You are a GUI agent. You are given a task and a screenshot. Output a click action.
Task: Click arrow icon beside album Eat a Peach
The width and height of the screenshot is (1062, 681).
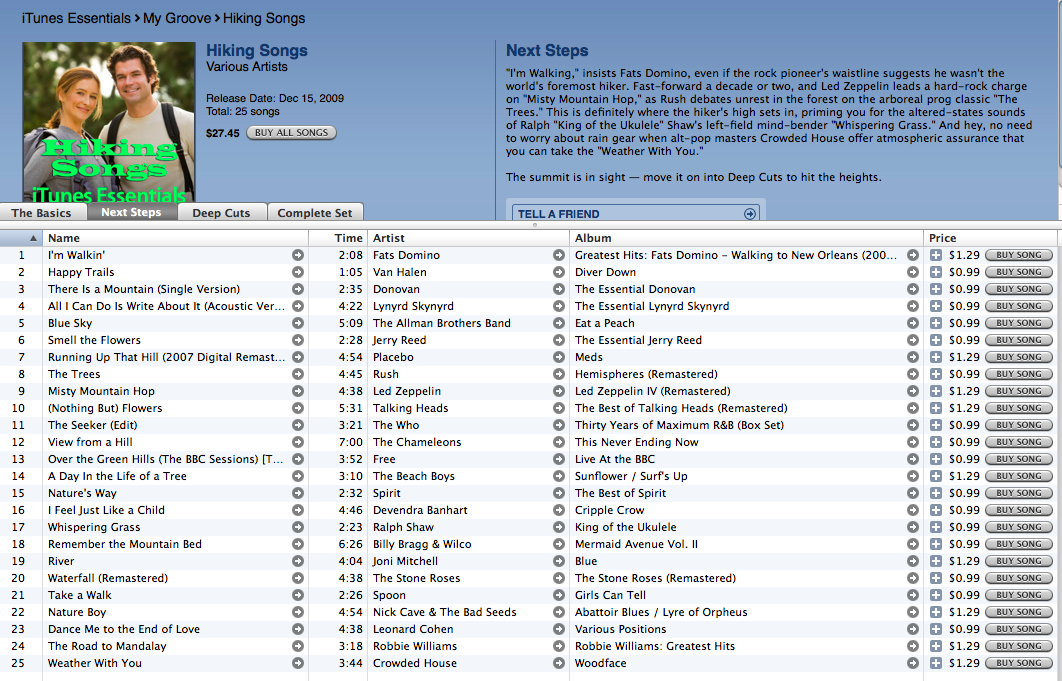913,323
